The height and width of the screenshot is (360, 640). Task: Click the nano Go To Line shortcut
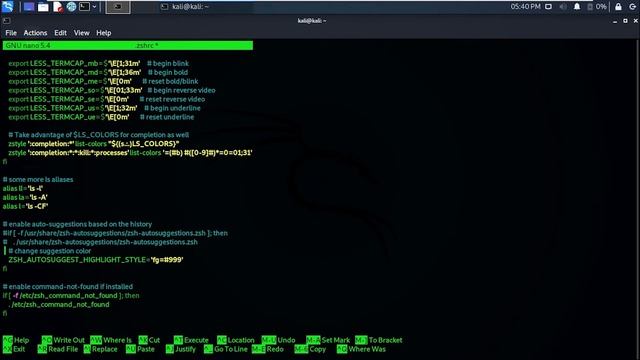(x=226, y=349)
